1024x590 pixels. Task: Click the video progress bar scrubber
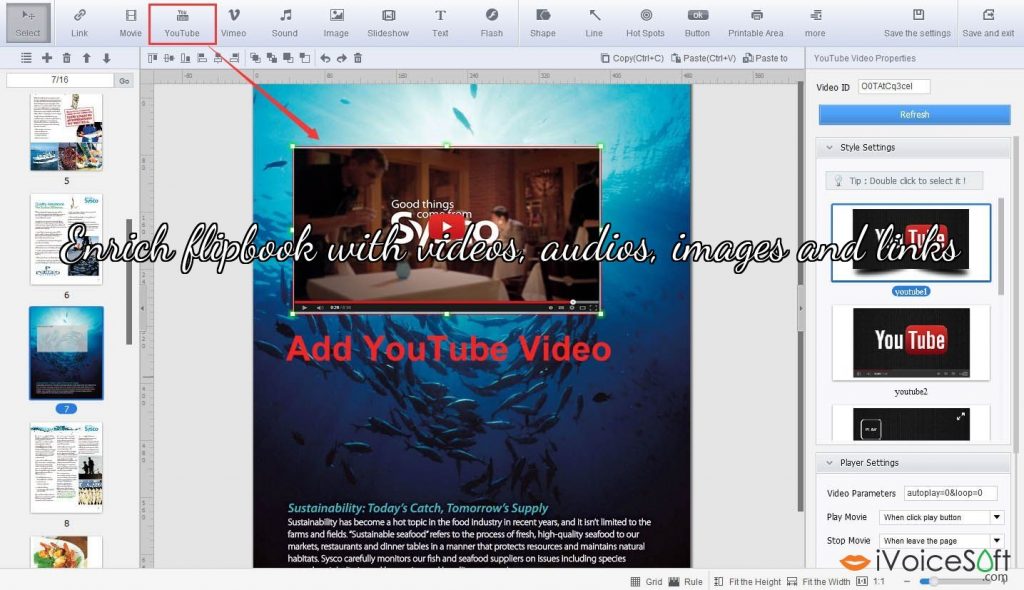coord(573,303)
